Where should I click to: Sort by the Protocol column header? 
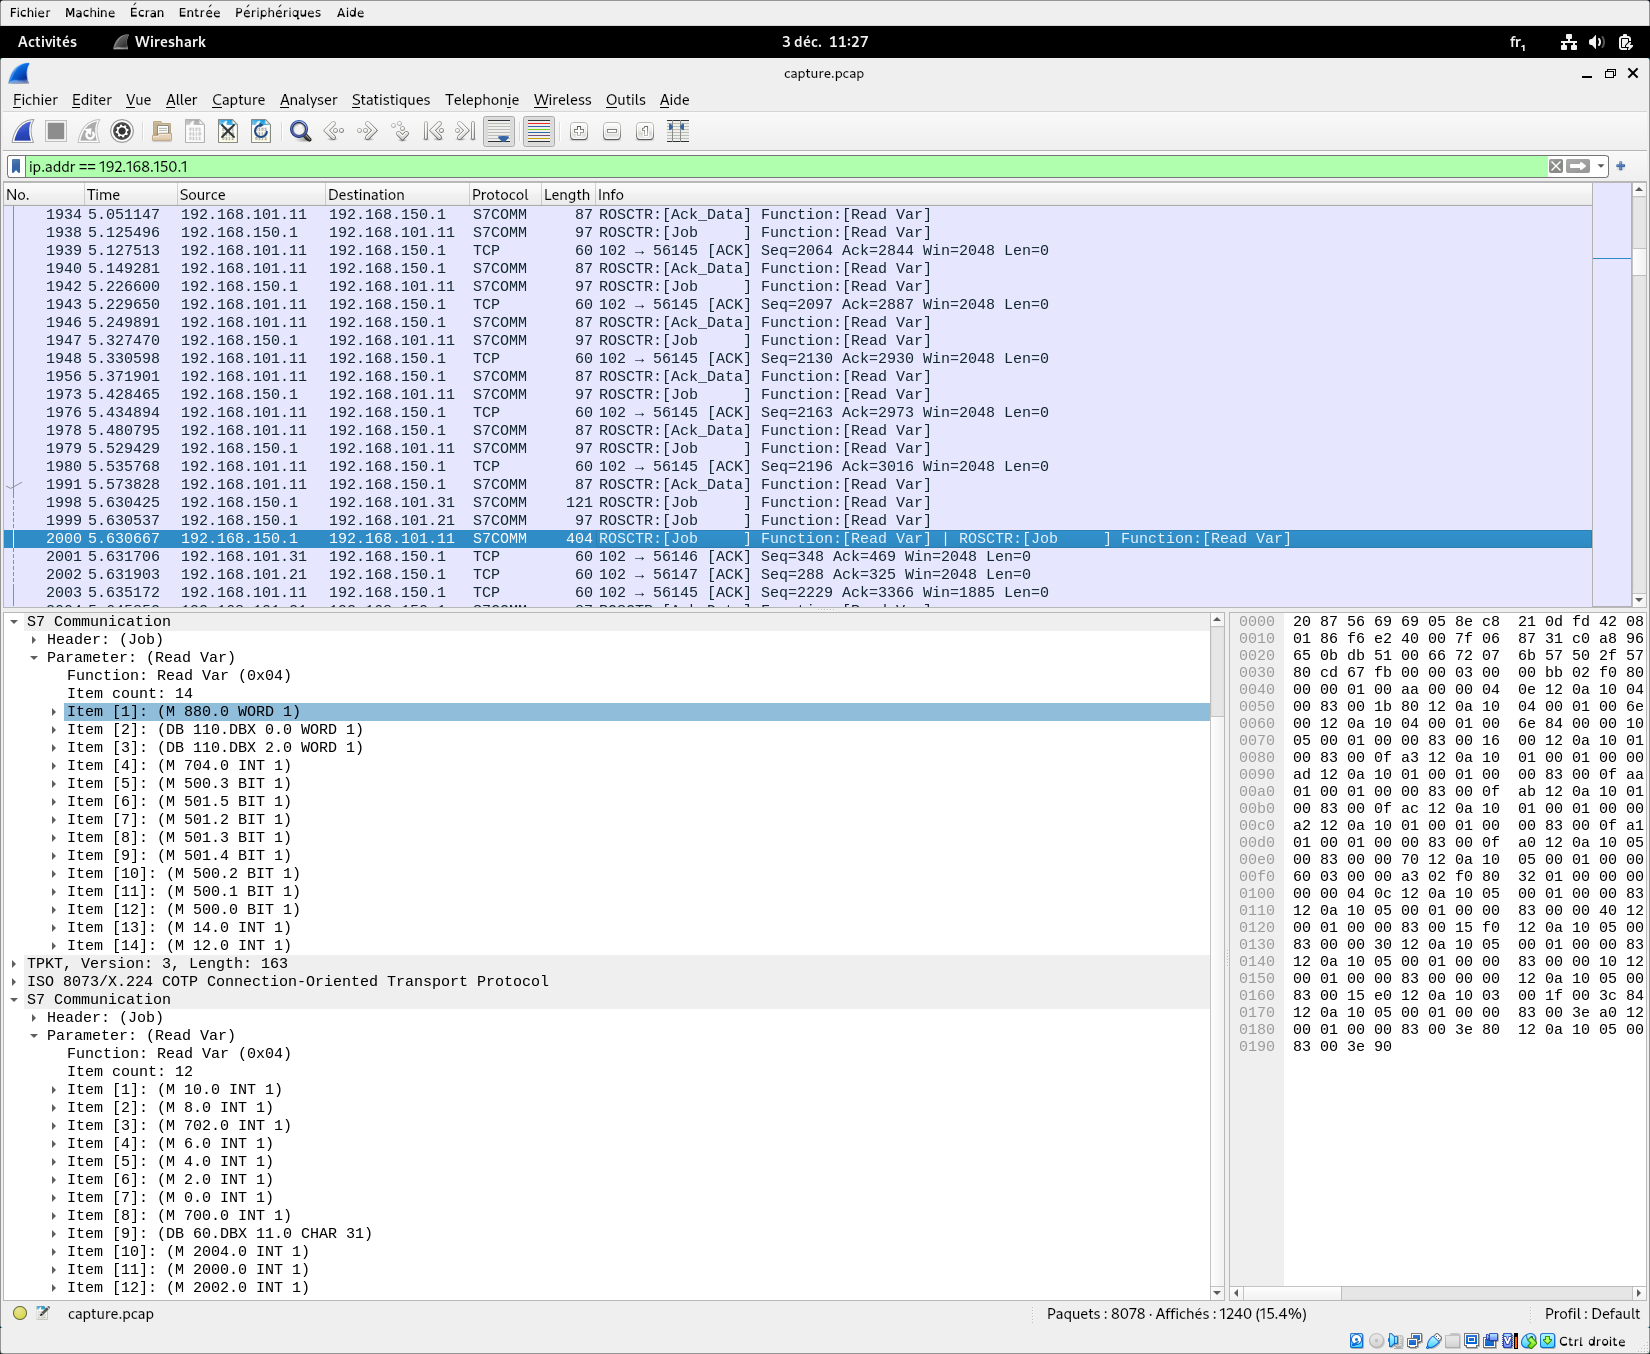pos(505,195)
